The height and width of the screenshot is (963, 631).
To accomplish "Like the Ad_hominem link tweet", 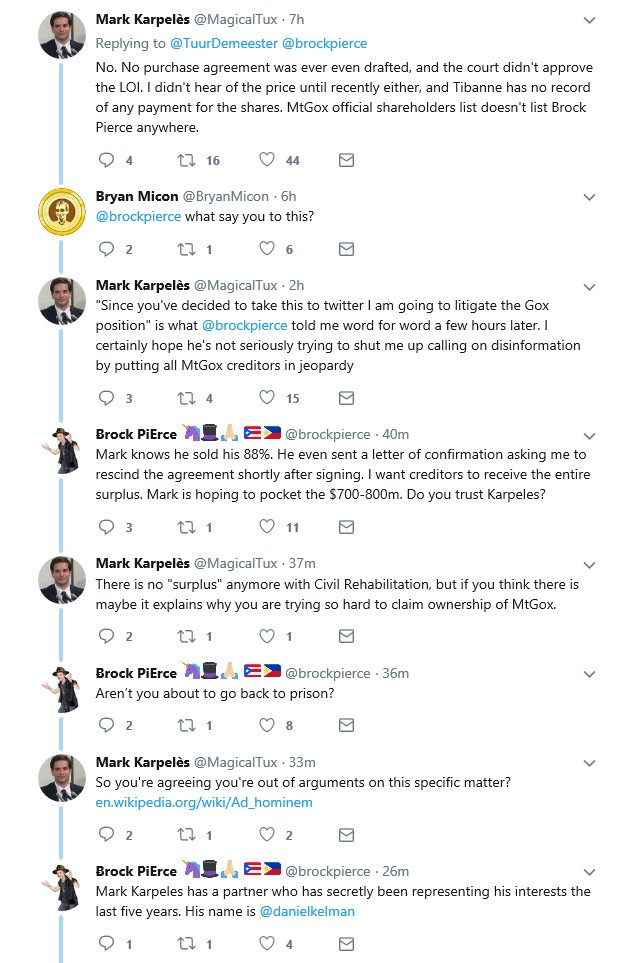I will 267,834.
